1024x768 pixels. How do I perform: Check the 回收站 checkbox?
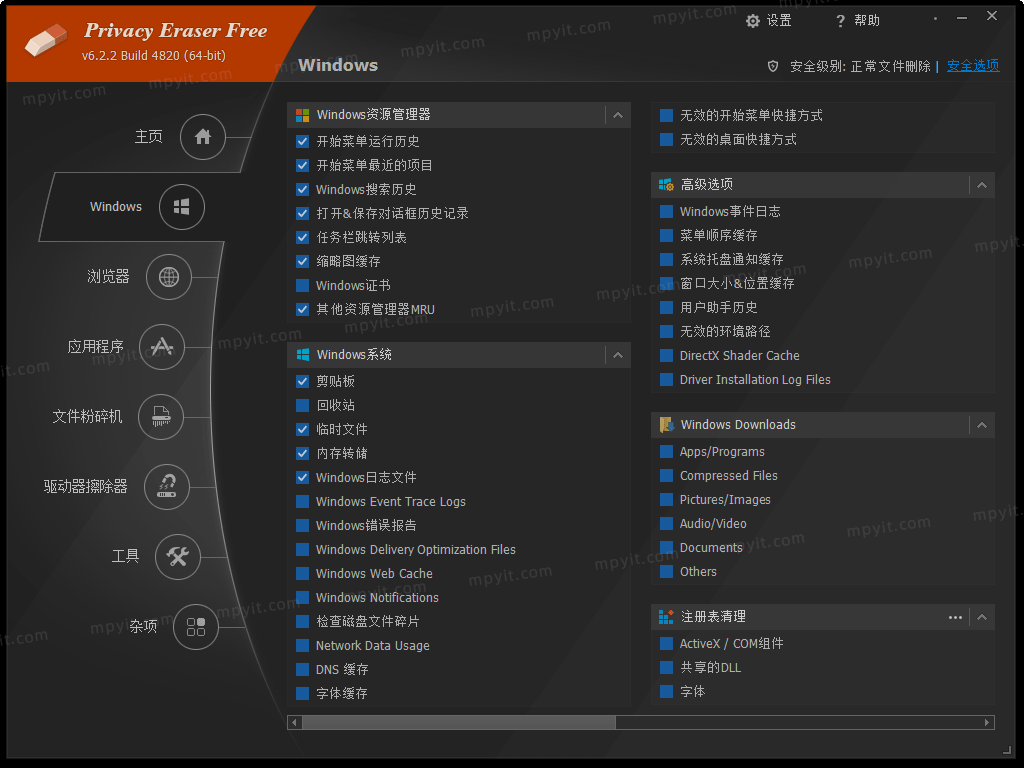[x=302, y=406]
